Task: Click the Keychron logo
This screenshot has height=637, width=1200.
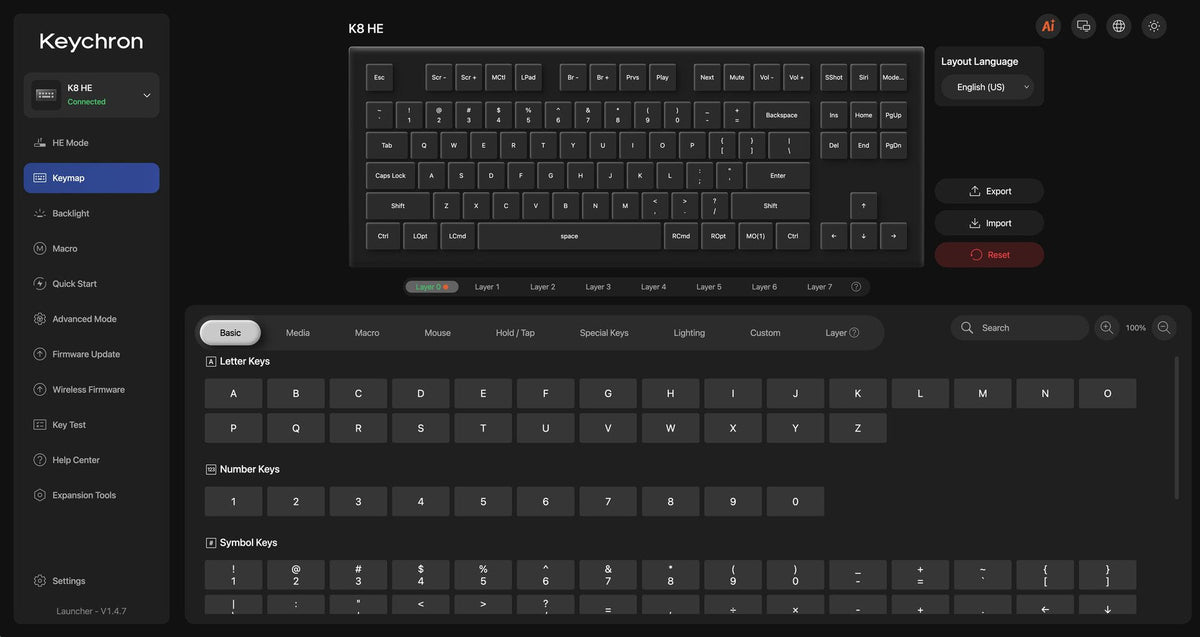Action: click(x=91, y=42)
